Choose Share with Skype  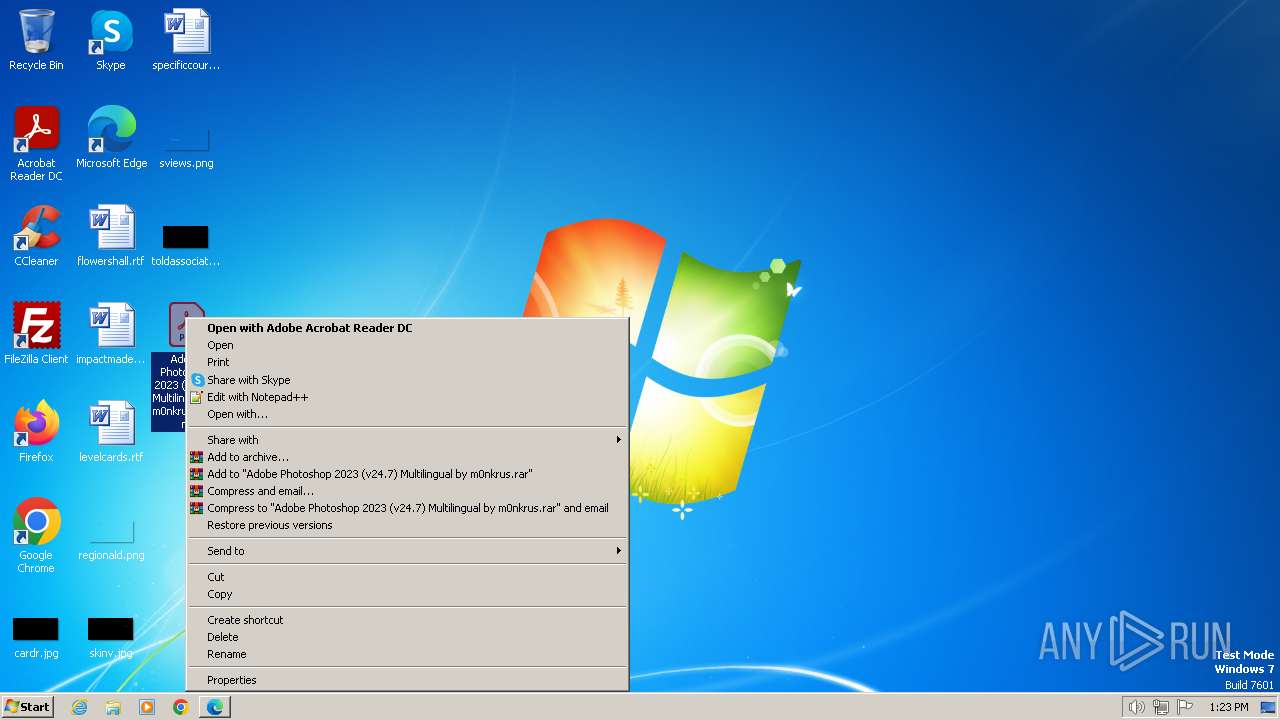pyautogui.click(x=407, y=380)
